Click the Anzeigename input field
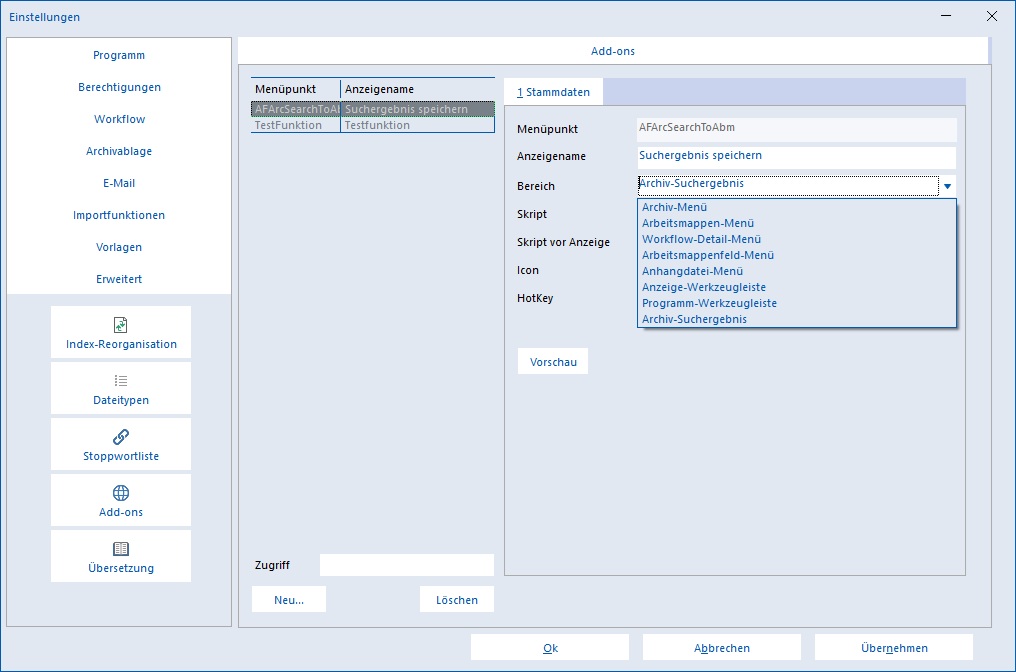Viewport: 1016px width, 672px height. pos(796,157)
